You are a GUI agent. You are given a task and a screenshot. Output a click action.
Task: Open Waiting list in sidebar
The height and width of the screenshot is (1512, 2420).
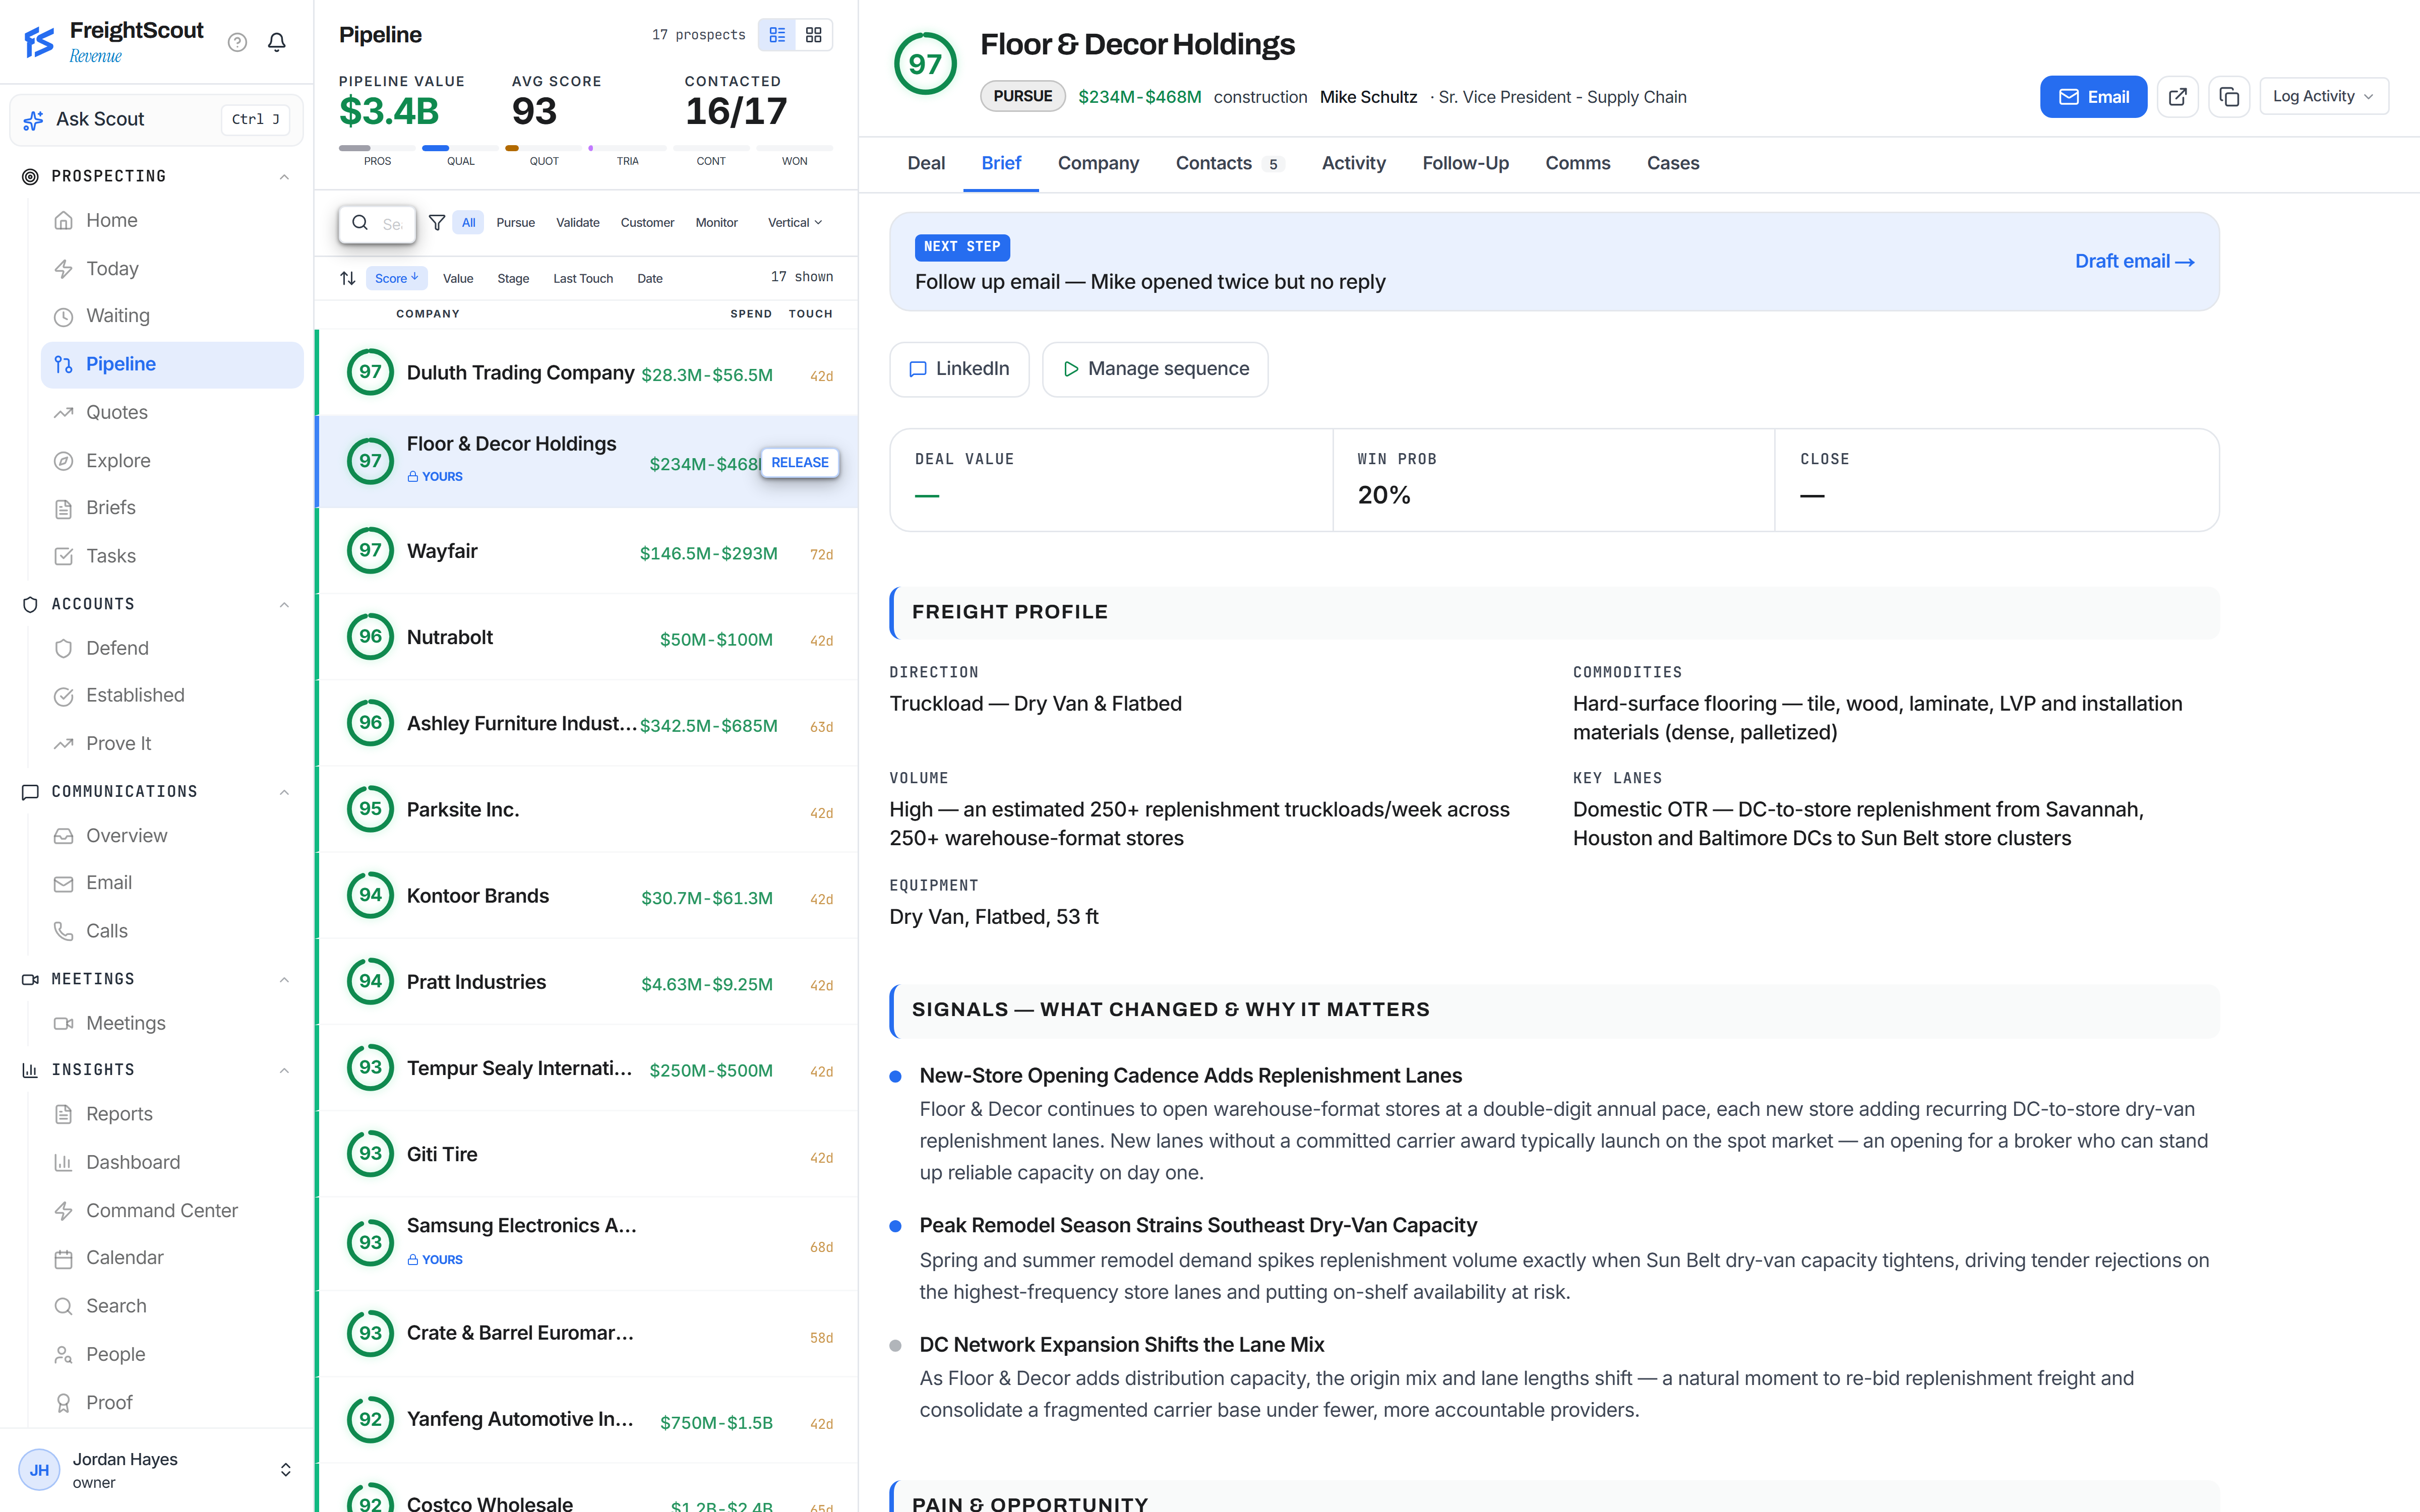[172, 316]
